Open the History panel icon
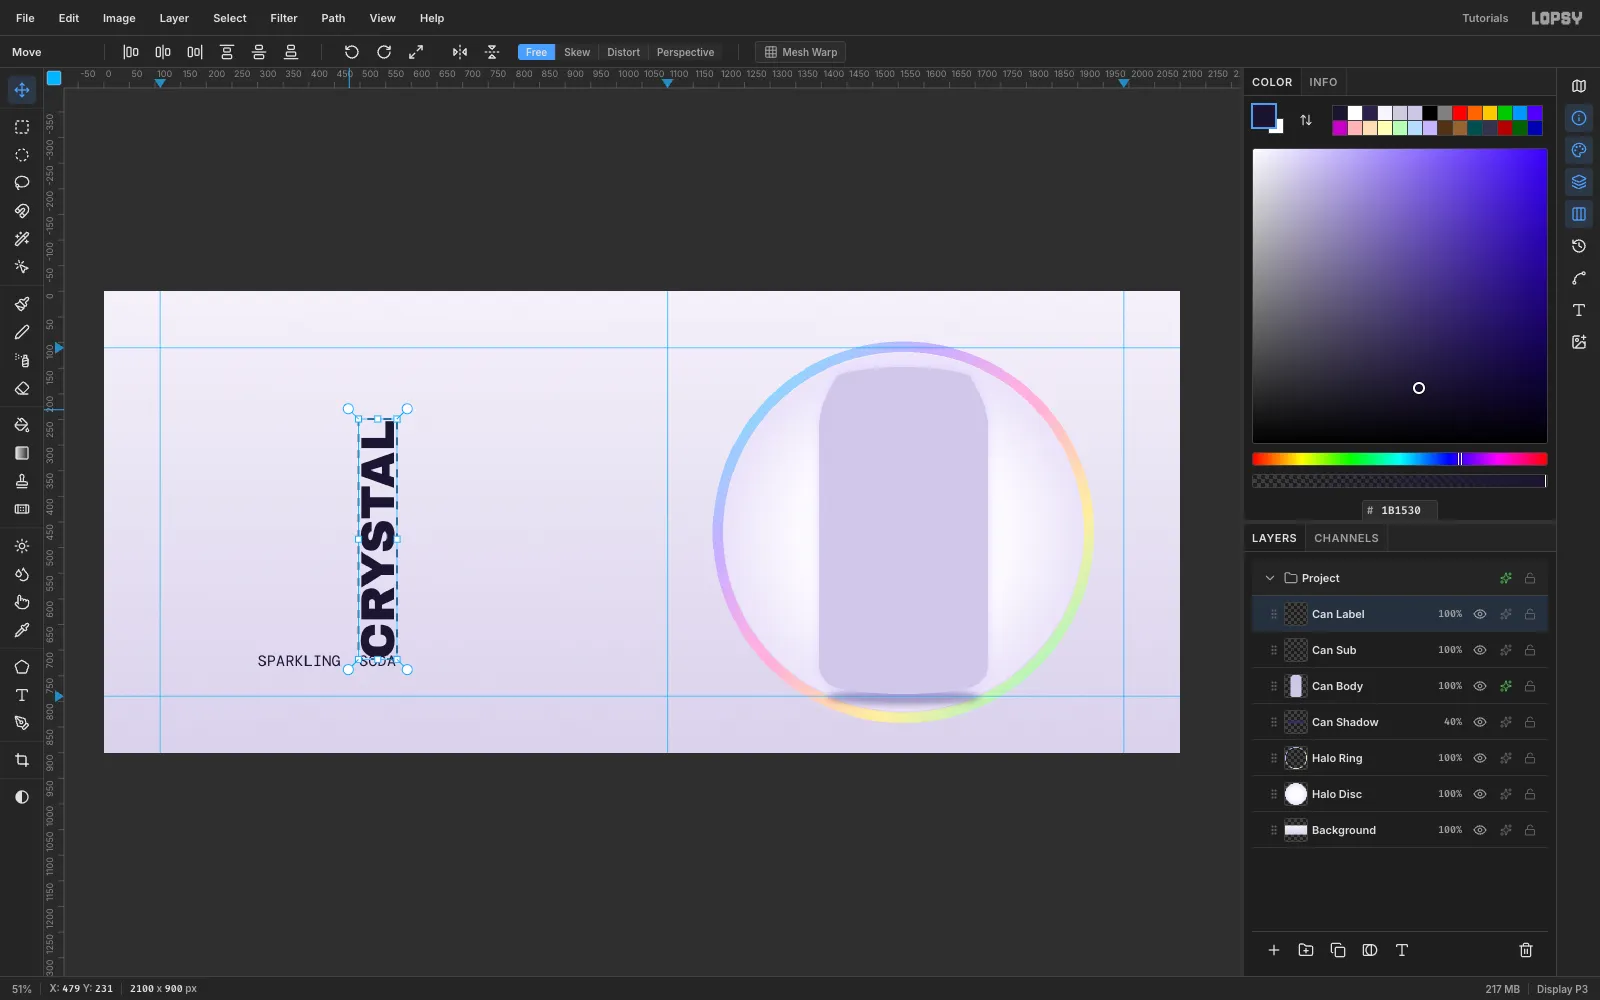 coord(1579,246)
